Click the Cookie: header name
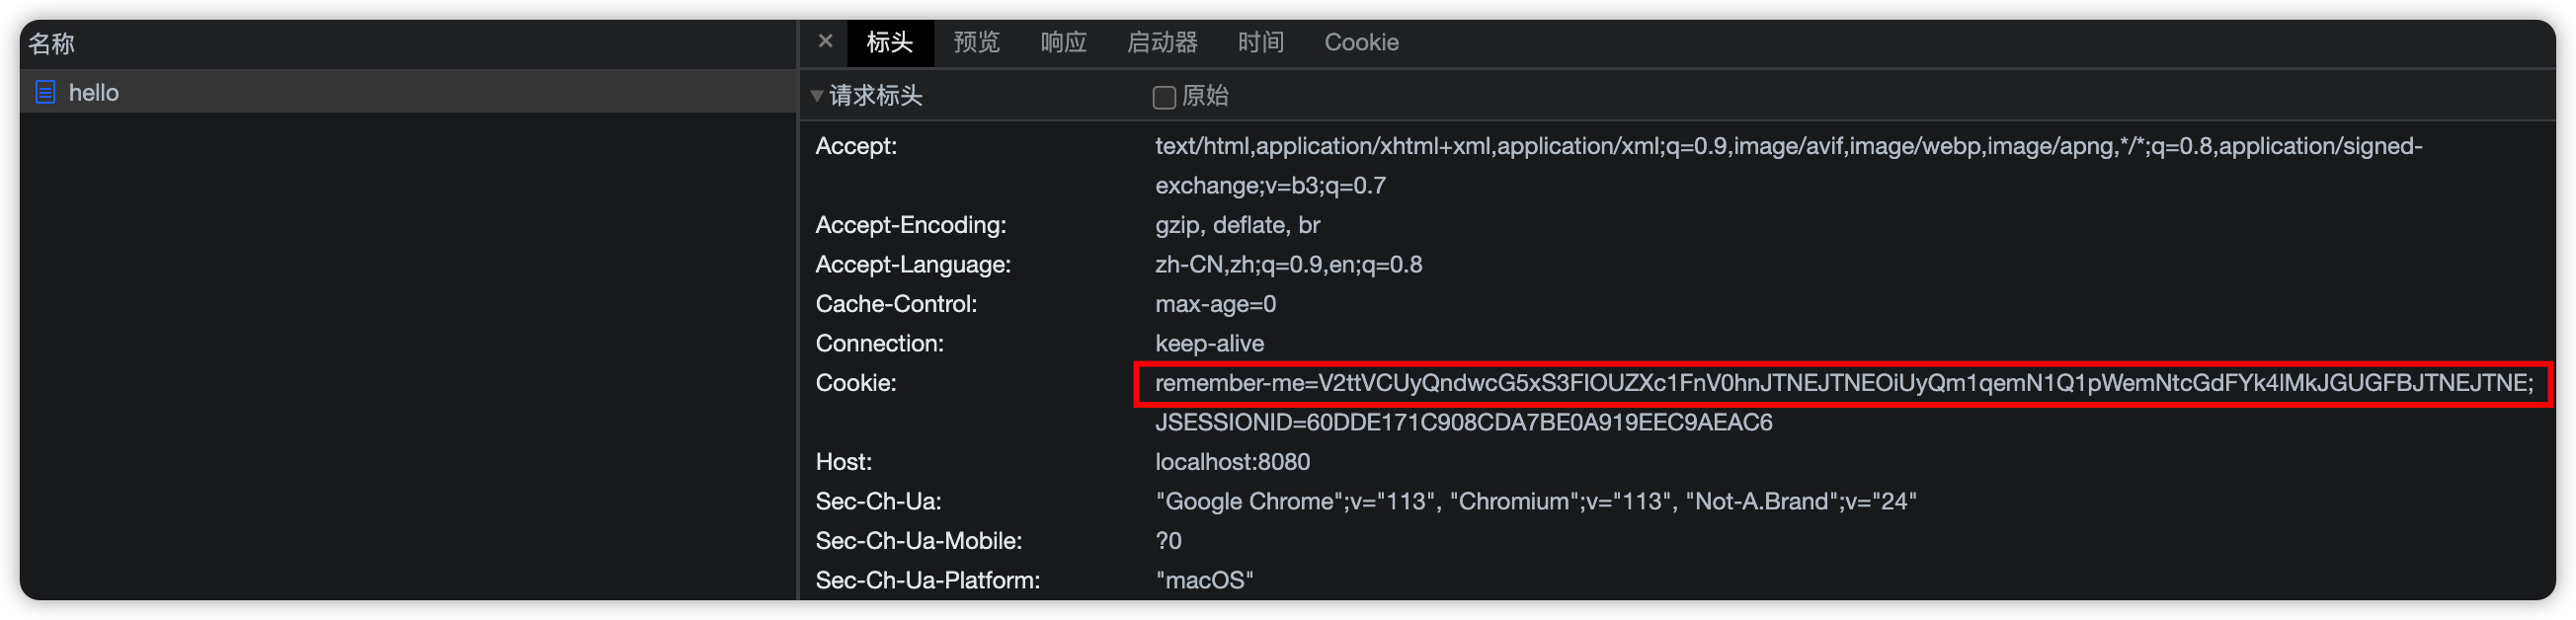This screenshot has height=620, width=2576. coord(856,383)
